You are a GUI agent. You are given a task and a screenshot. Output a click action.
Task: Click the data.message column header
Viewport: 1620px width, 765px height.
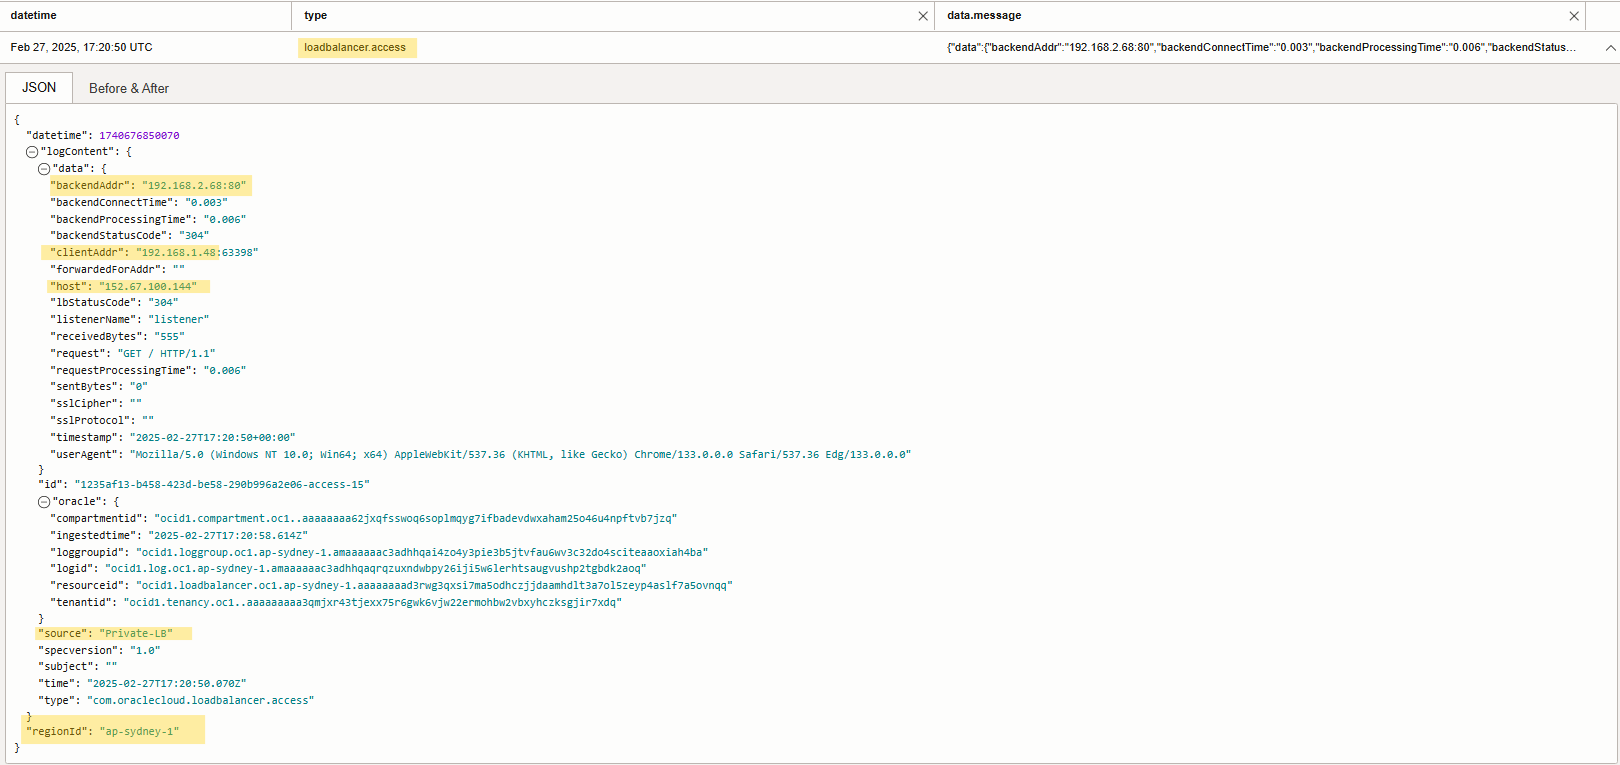(984, 16)
